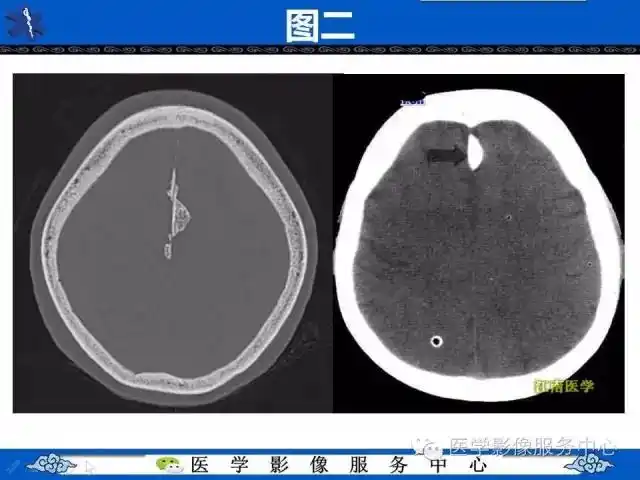Viewport: 640px width, 480px height.
Task: Open the left bone-window CT image
Action: click(x=171, y=242)
